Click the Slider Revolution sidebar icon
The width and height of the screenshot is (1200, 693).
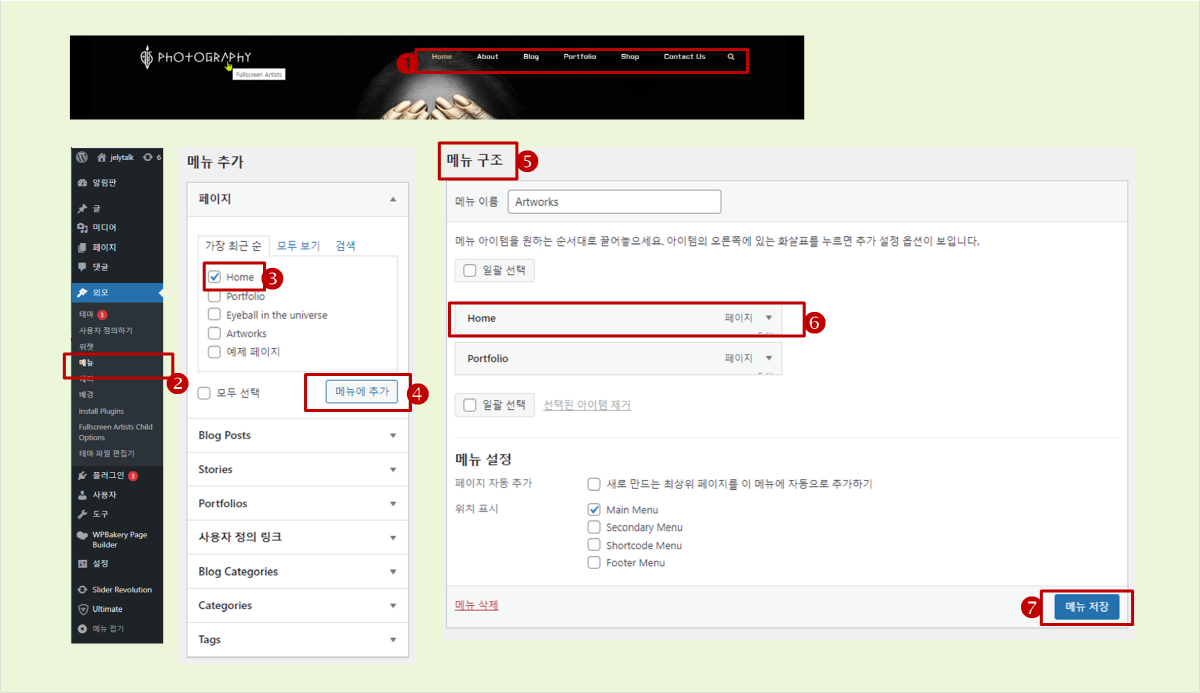click(x=82, y=590)
